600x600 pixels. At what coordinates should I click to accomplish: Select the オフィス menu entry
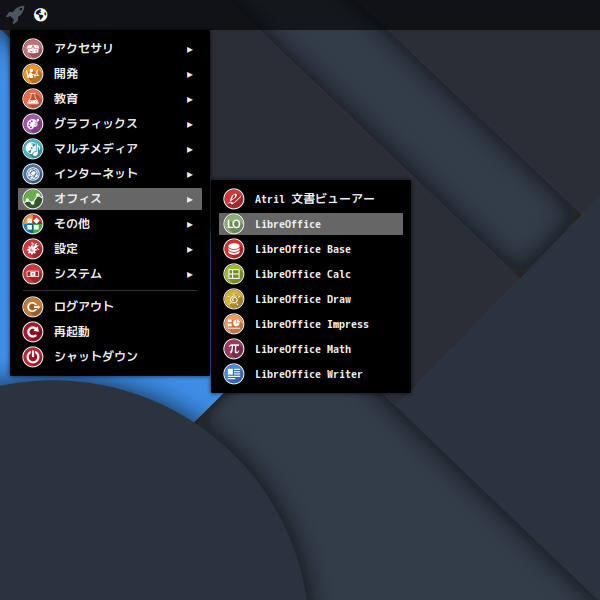[110, 199]
